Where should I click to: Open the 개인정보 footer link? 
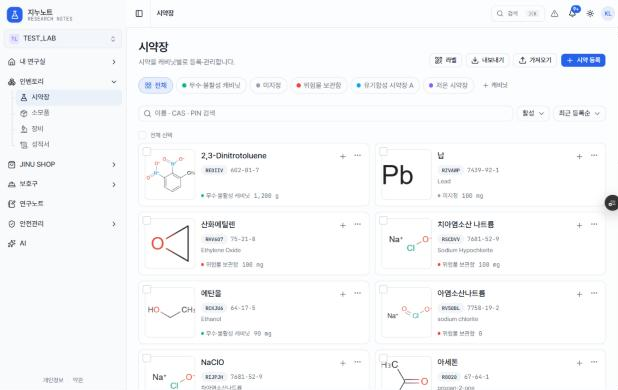tap(53, 380)
